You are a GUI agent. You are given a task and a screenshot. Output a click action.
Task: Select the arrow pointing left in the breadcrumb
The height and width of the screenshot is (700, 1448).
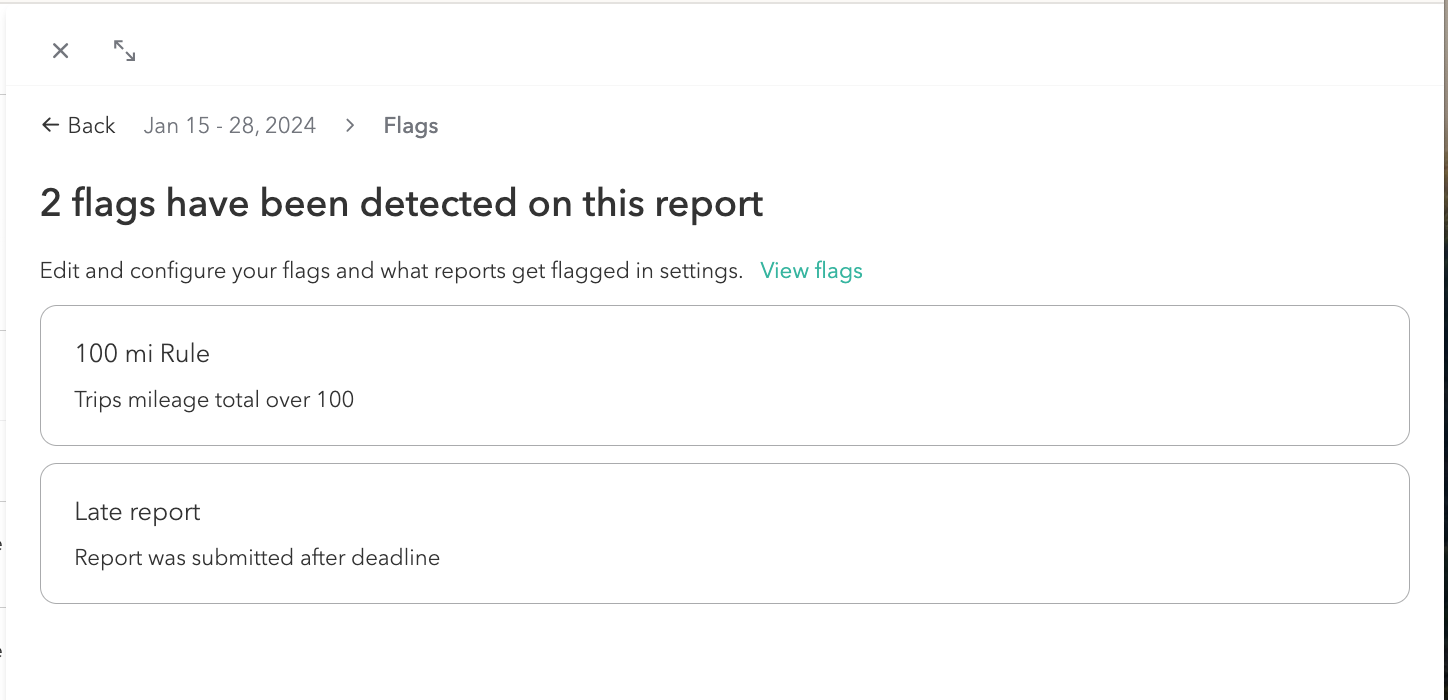tap(50, 124)
